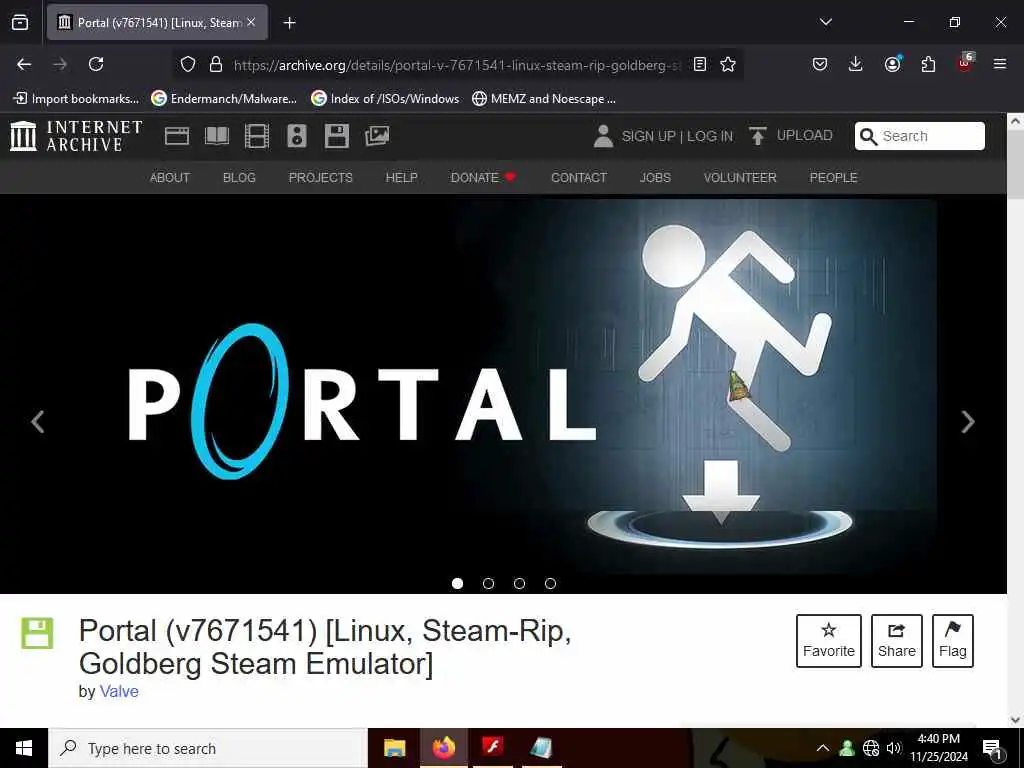
Task: Close the Portal (v7671541) tab
Action: (x=251, y=22)
